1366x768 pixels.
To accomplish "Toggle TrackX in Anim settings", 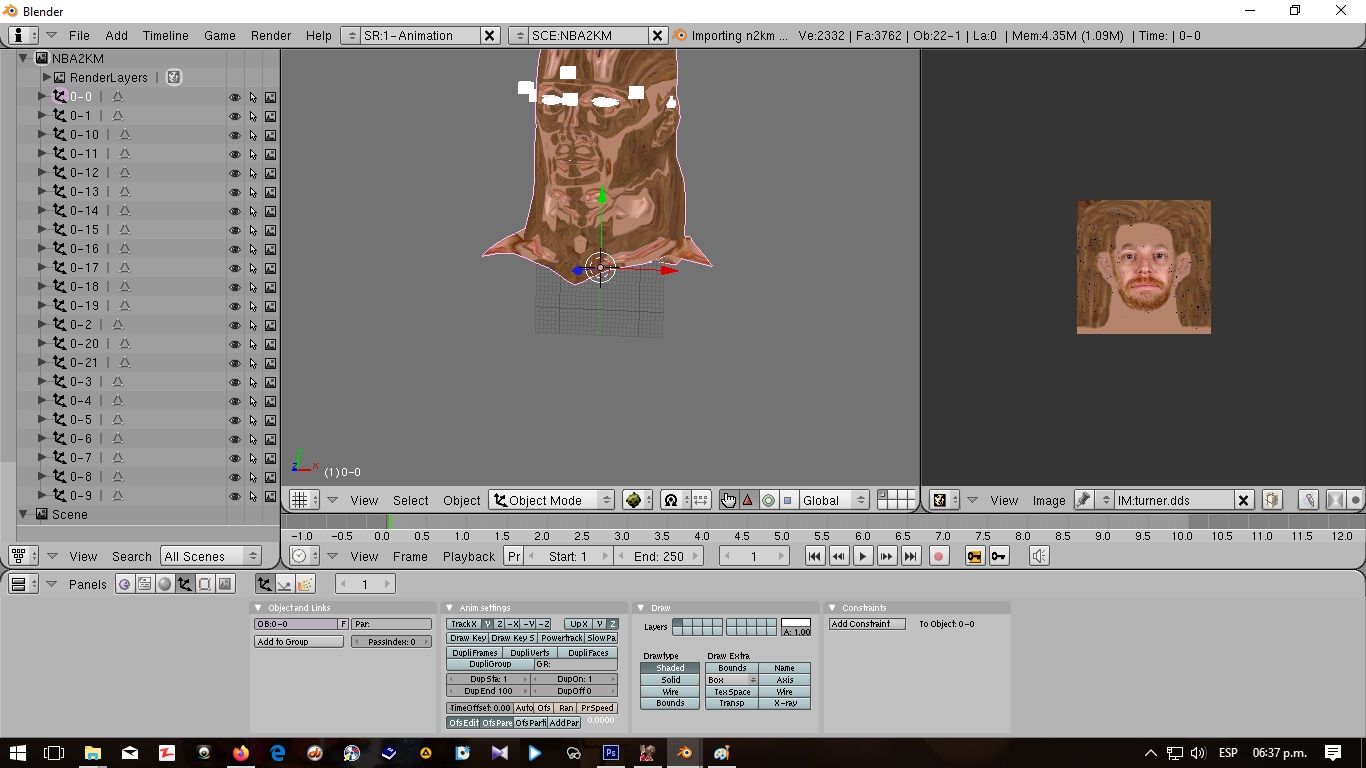I will [464, 624].
